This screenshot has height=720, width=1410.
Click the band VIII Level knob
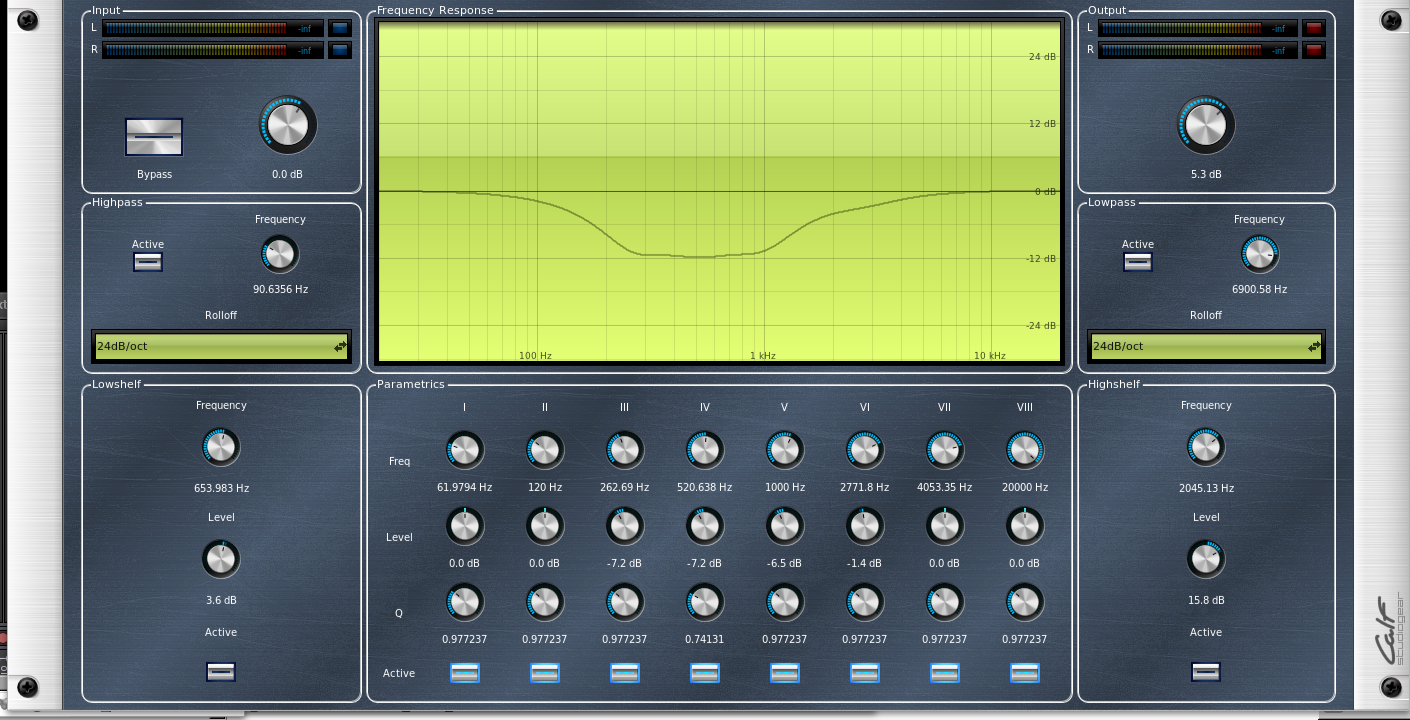(x=1025, y=526)
